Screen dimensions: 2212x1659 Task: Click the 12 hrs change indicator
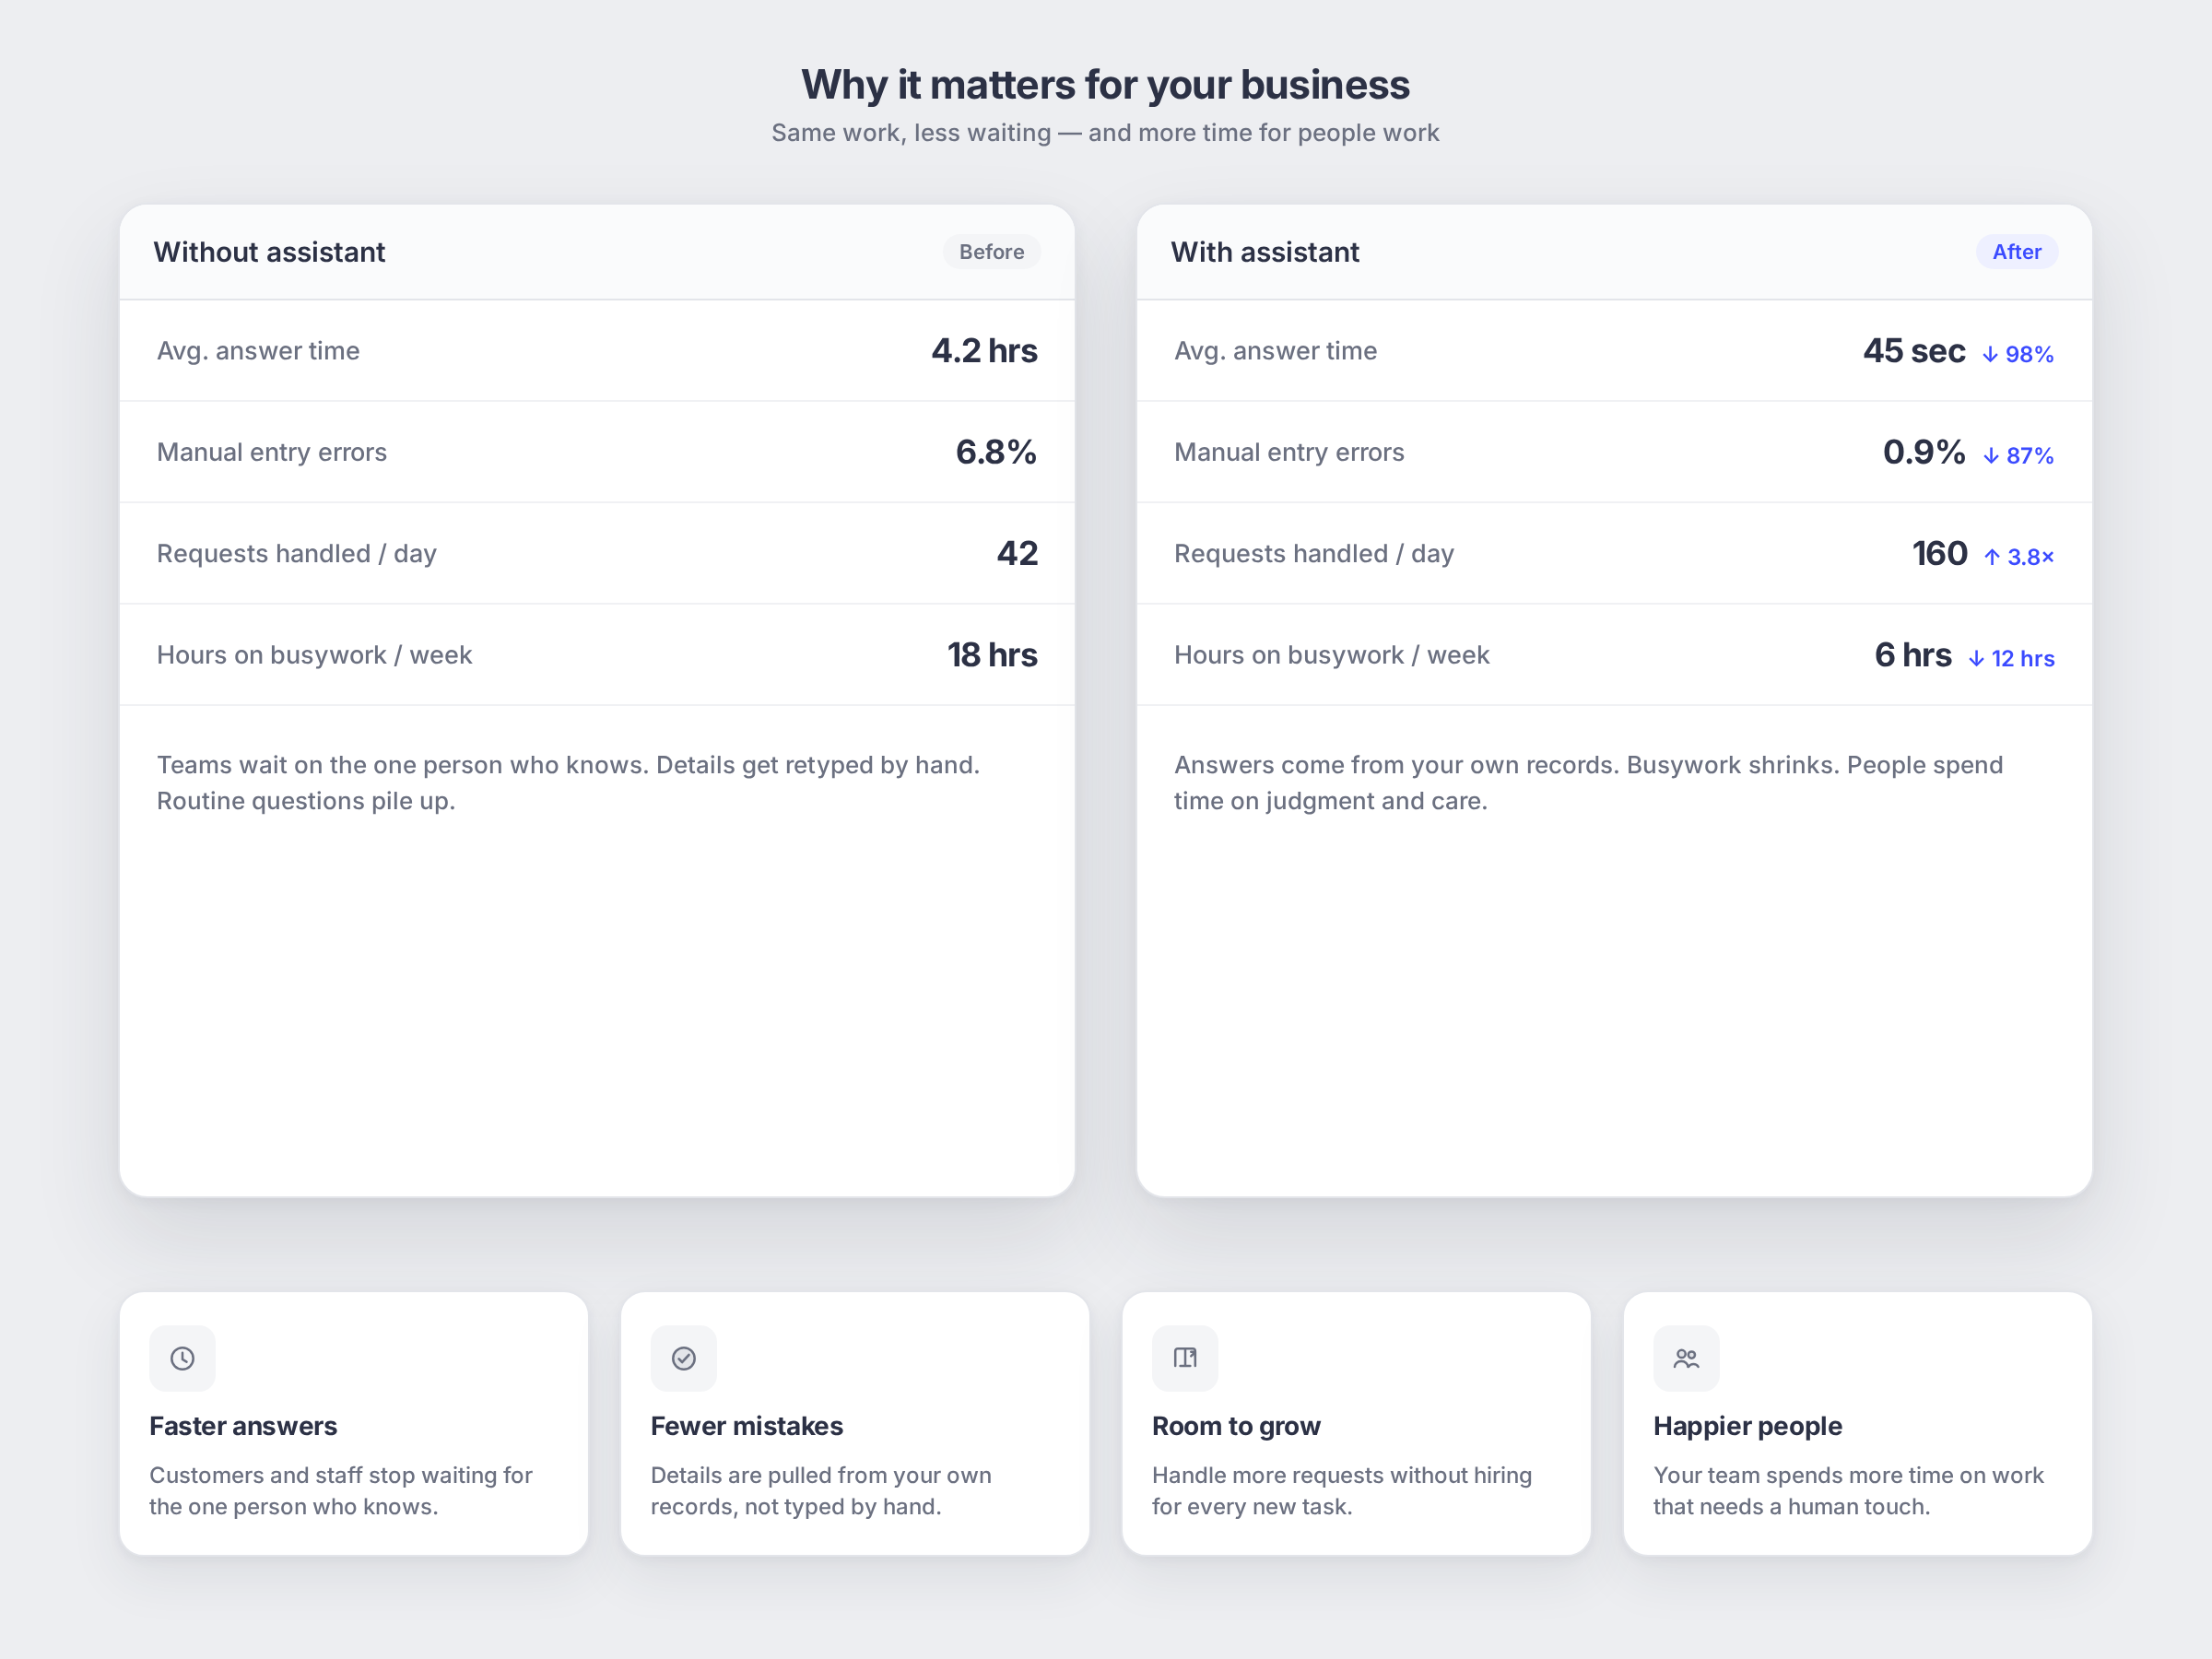tap(2011, 659)
